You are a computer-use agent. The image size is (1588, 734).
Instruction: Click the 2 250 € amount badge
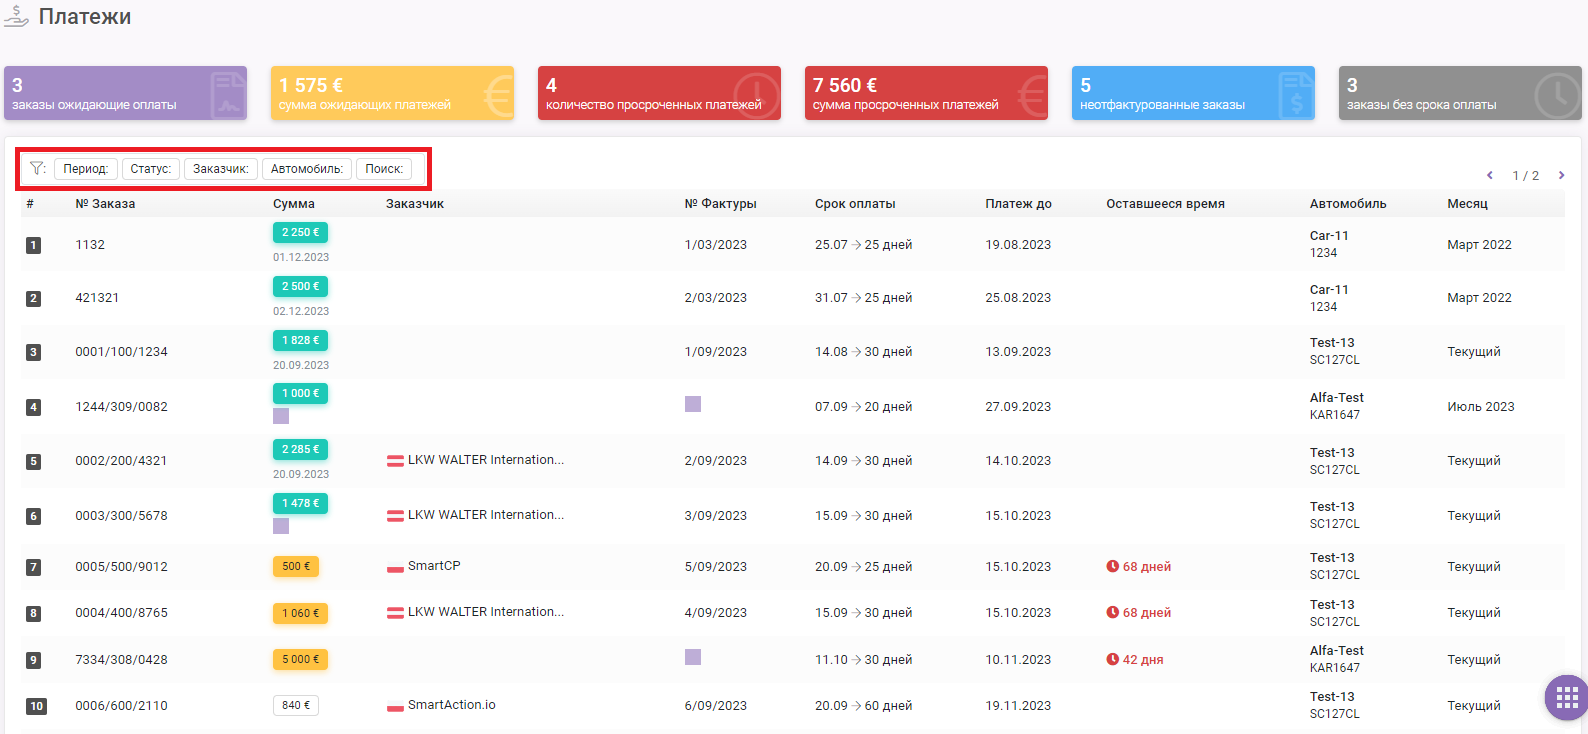point(300,232)
